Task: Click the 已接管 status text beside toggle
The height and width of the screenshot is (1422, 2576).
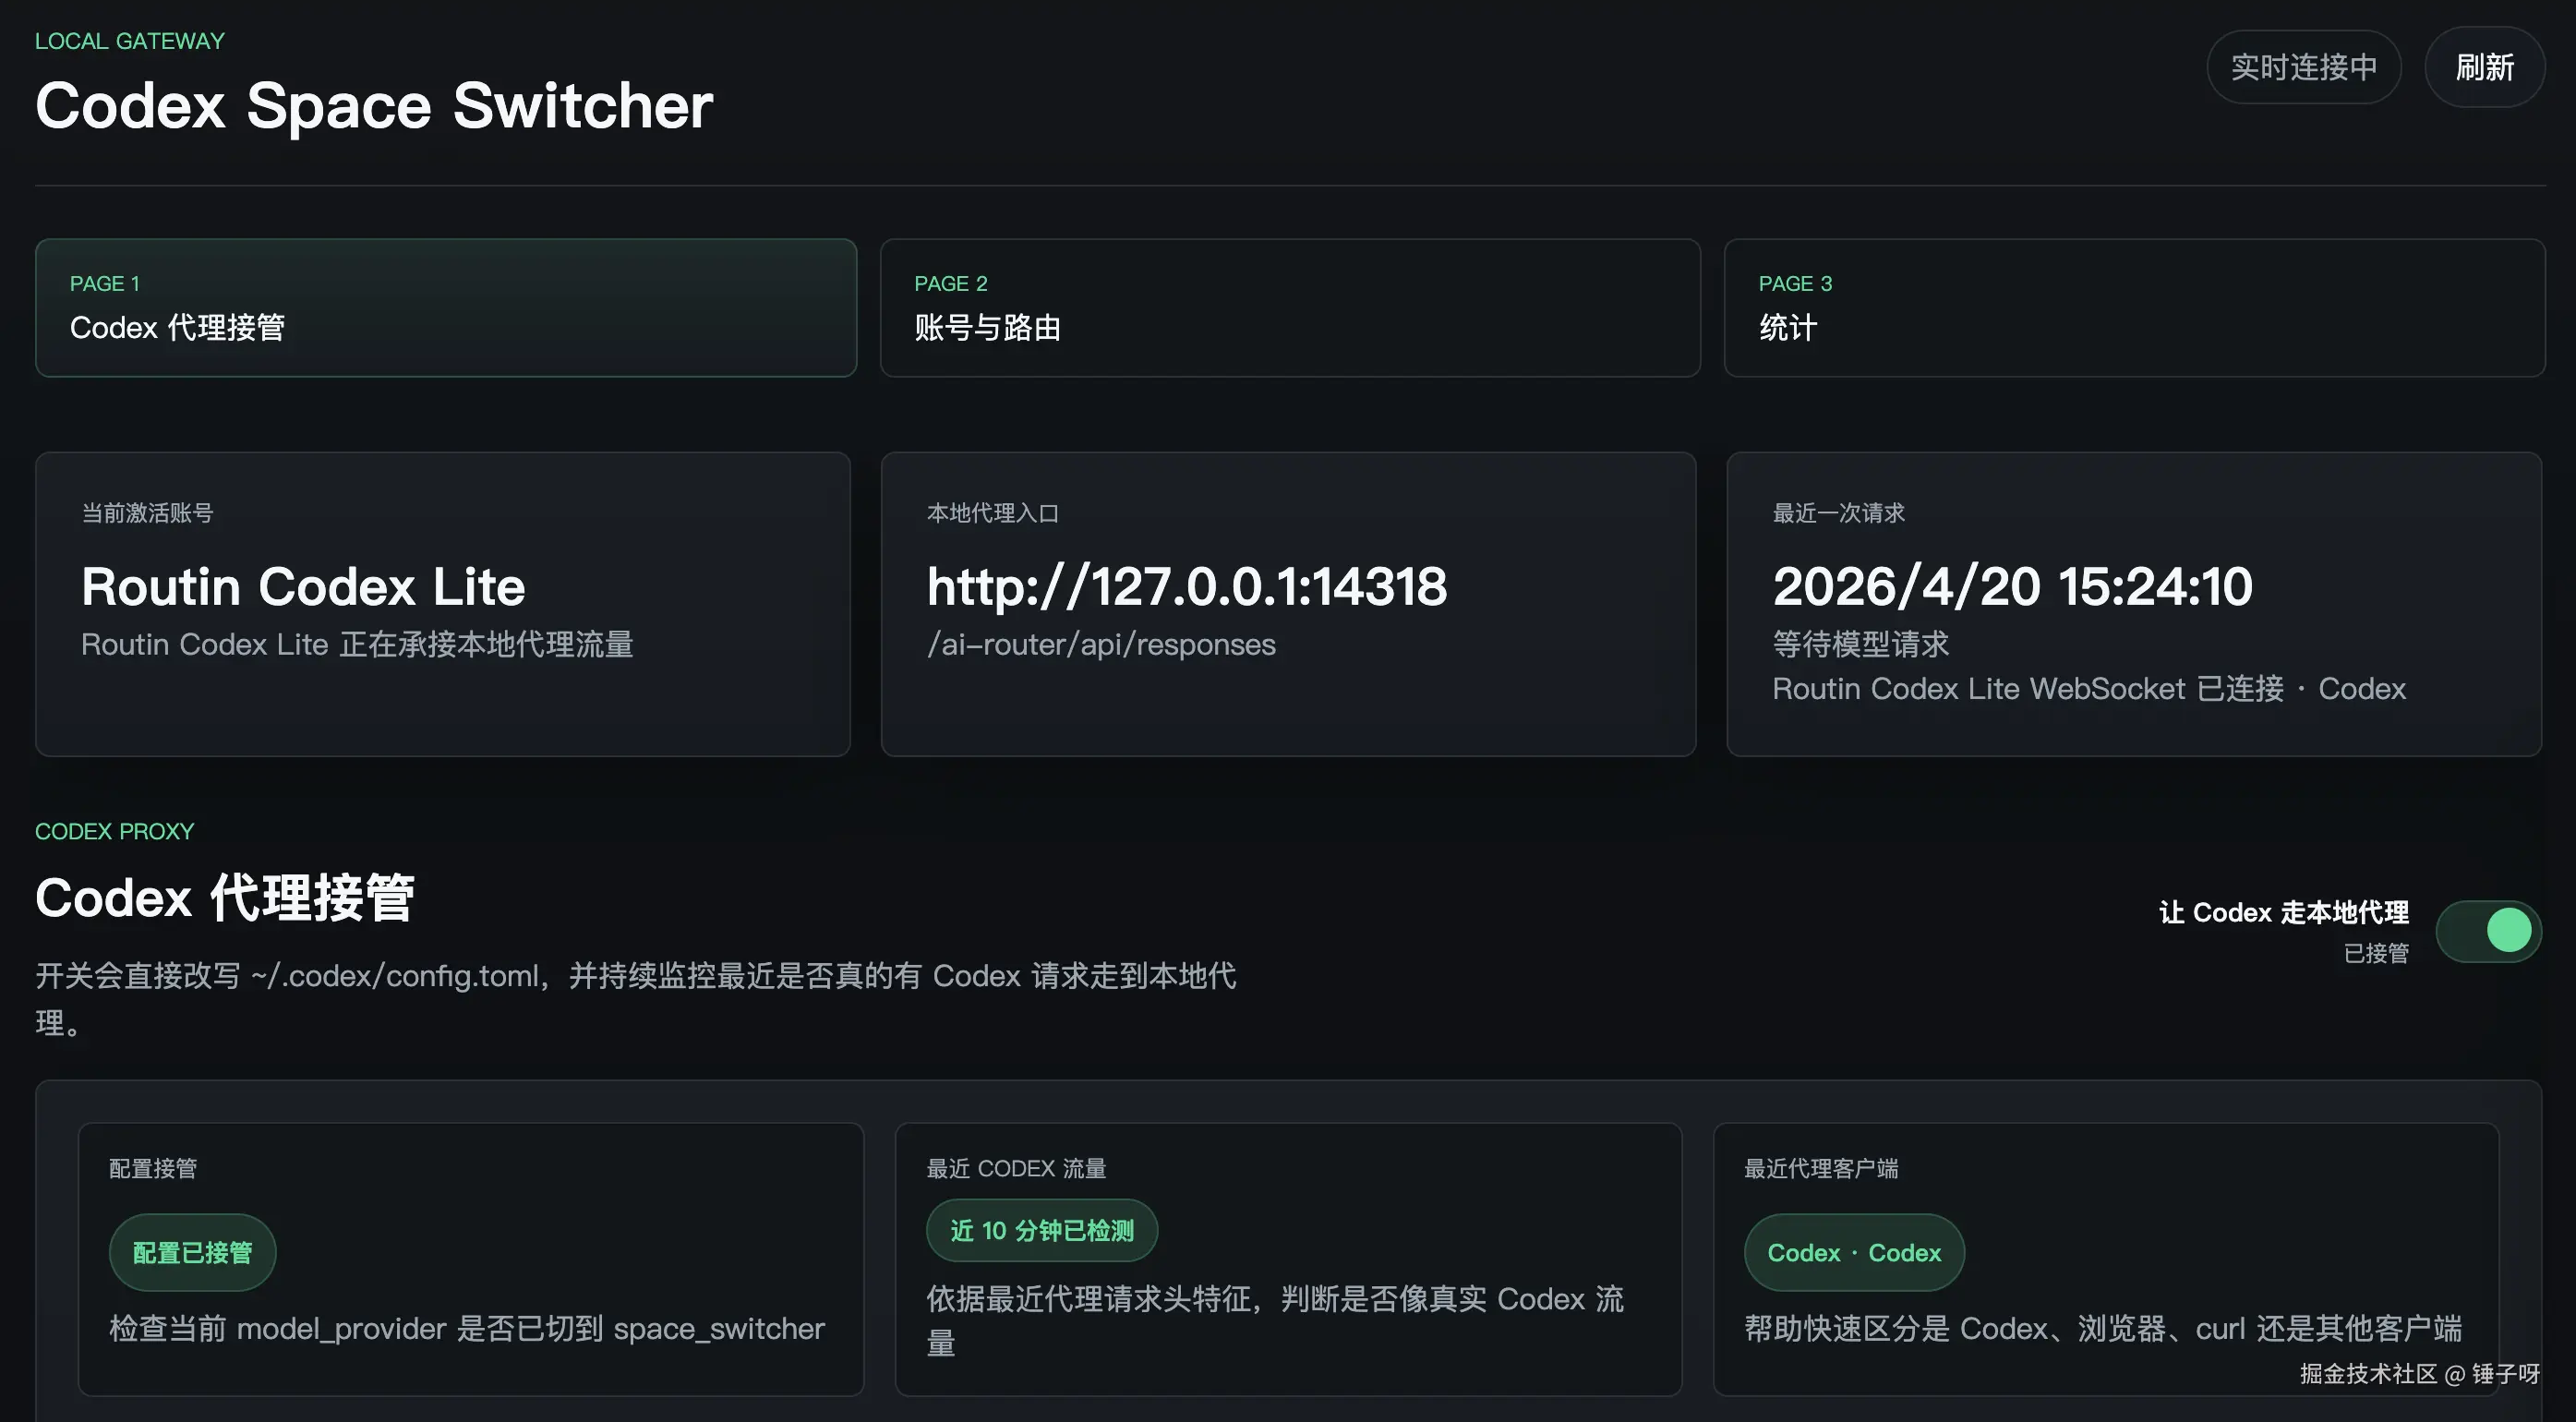Action: pos(2376,953)
